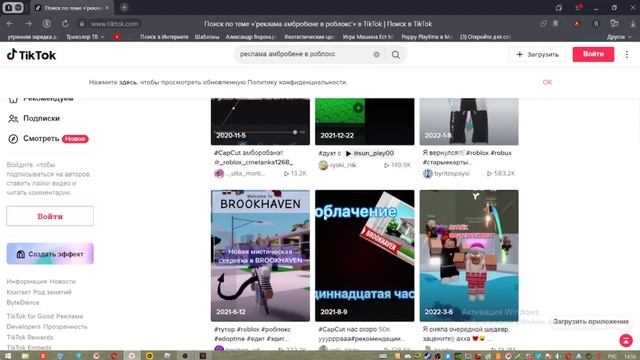The width and height of the screenshot is (640, 360).
Task: Click the red floating button at the bottom right
Action: coord(626,340)
